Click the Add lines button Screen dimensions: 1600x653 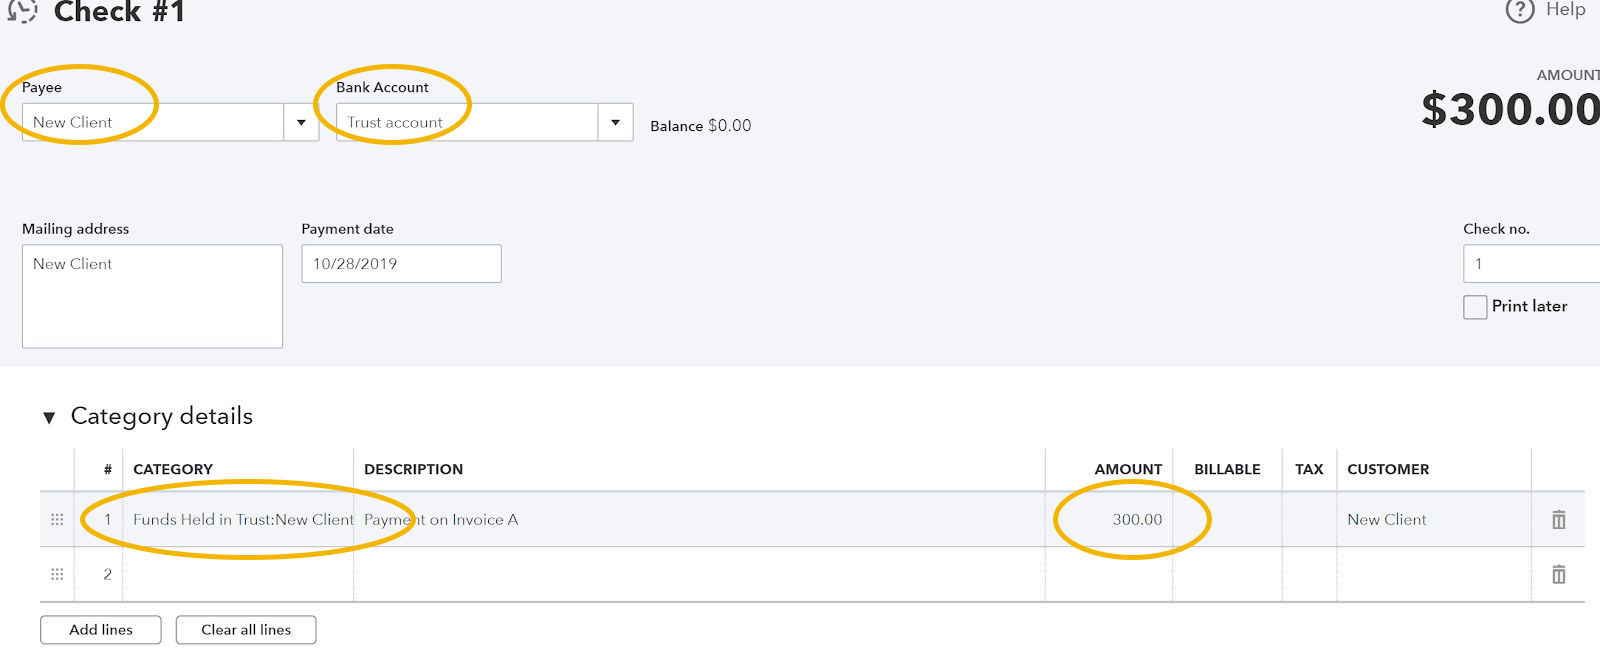100,629
